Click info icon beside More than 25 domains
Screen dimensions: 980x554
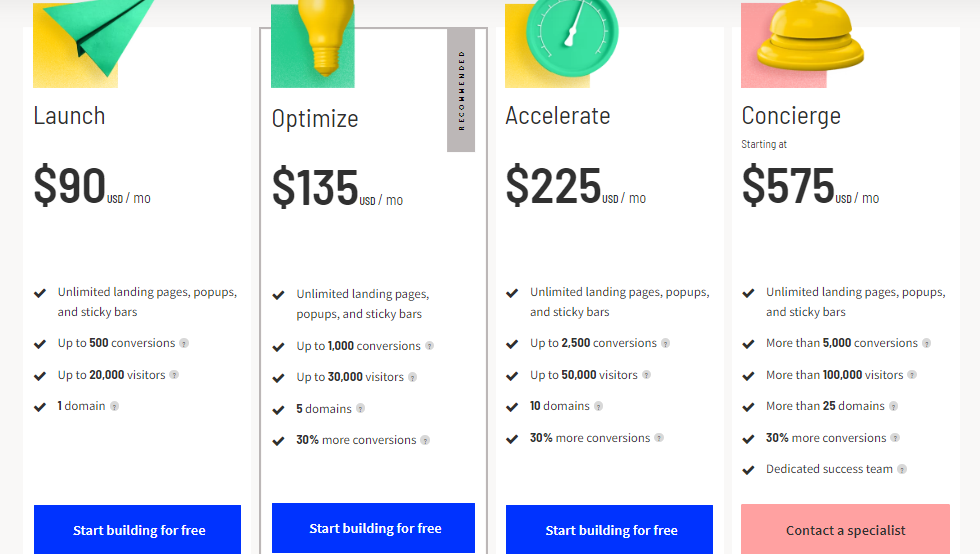(x=894, y=406)
